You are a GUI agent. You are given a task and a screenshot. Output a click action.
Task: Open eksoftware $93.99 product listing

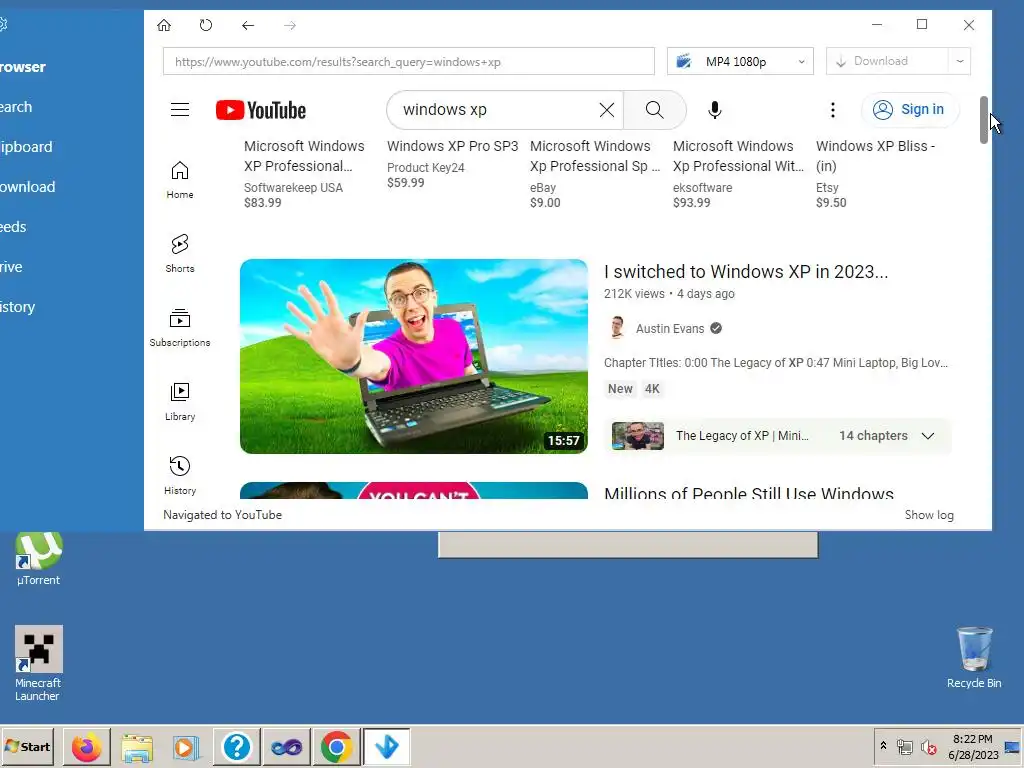[738, 174]
